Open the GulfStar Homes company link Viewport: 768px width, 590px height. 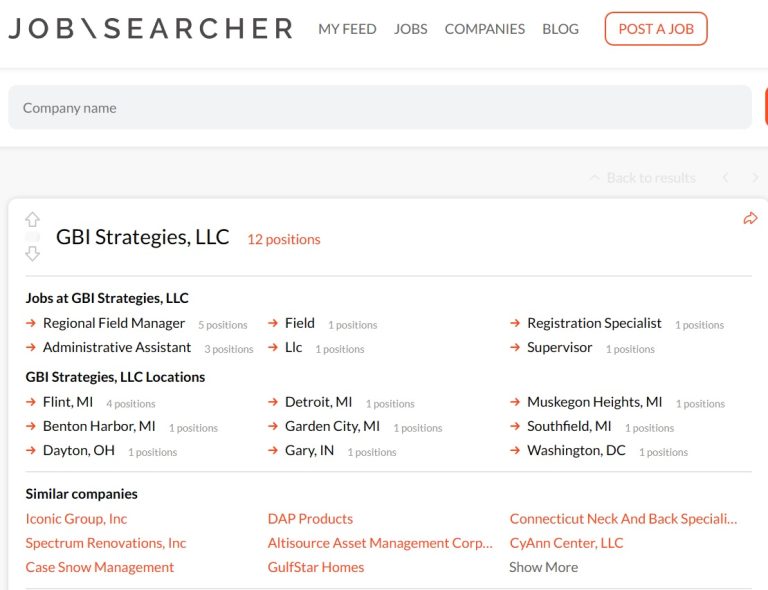(x=316, y=567)
